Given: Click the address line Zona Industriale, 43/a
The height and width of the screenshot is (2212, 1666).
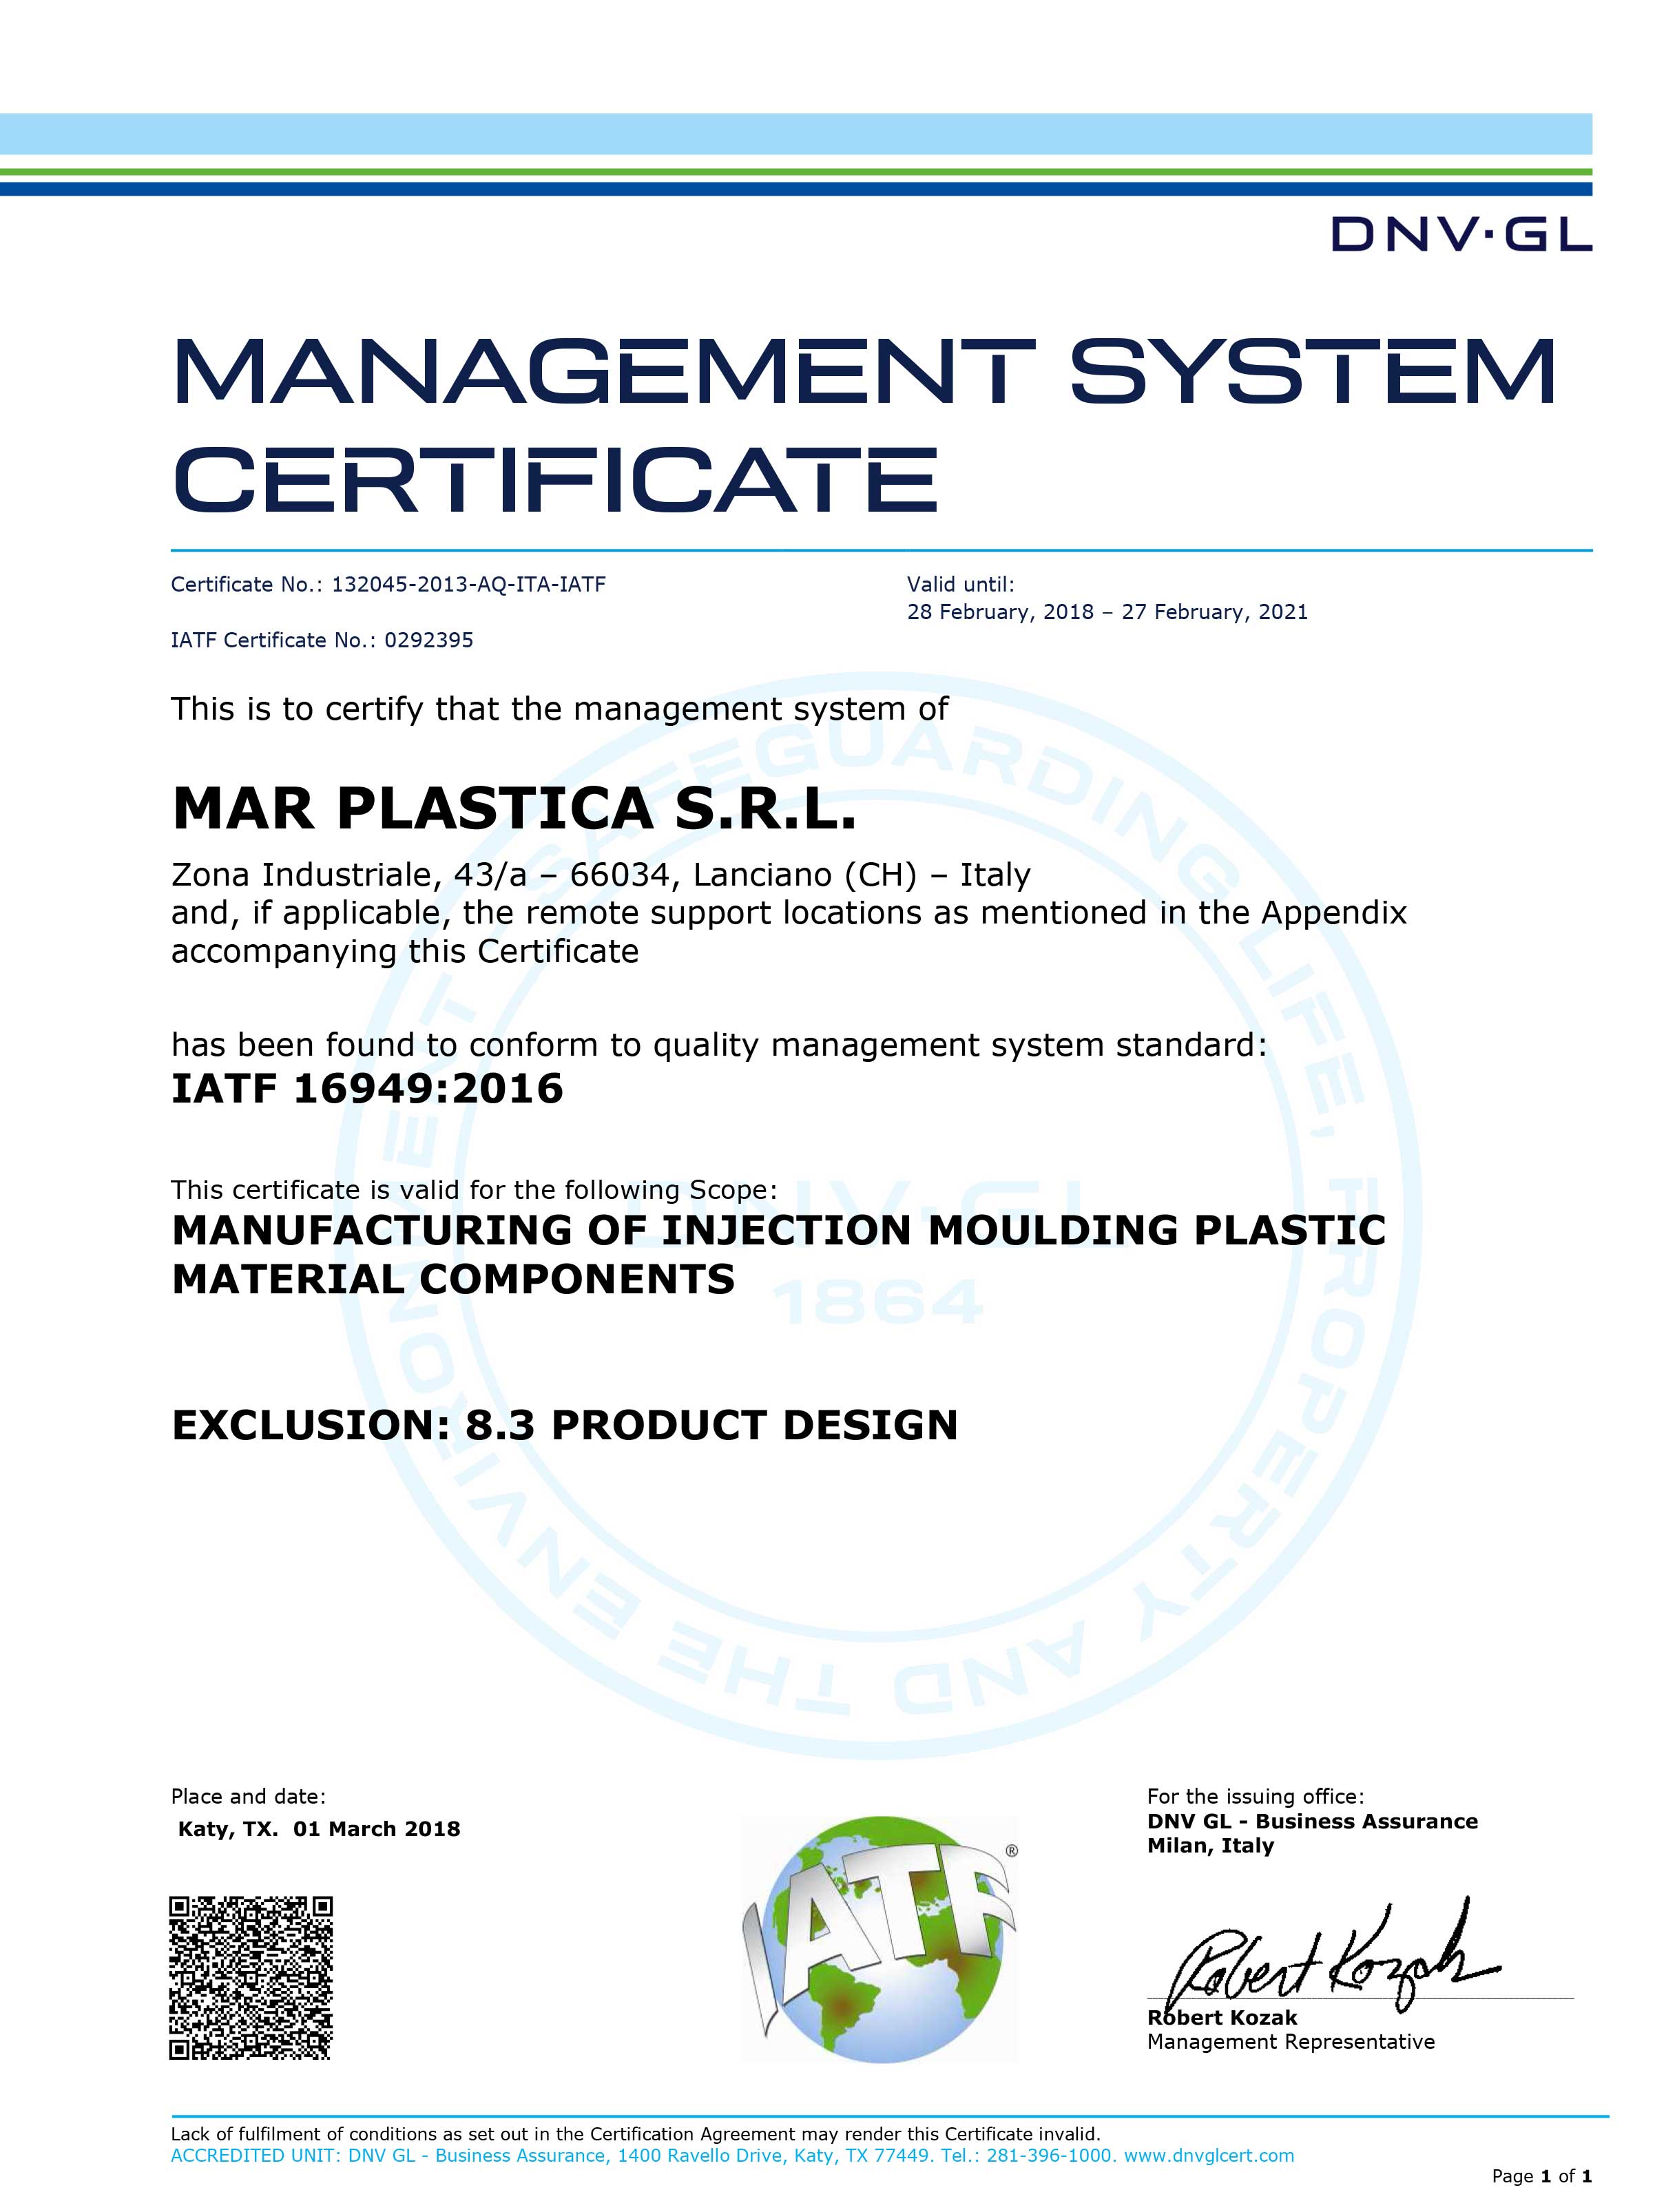Looking at the screenshot, I should click(x=601, y=875).
